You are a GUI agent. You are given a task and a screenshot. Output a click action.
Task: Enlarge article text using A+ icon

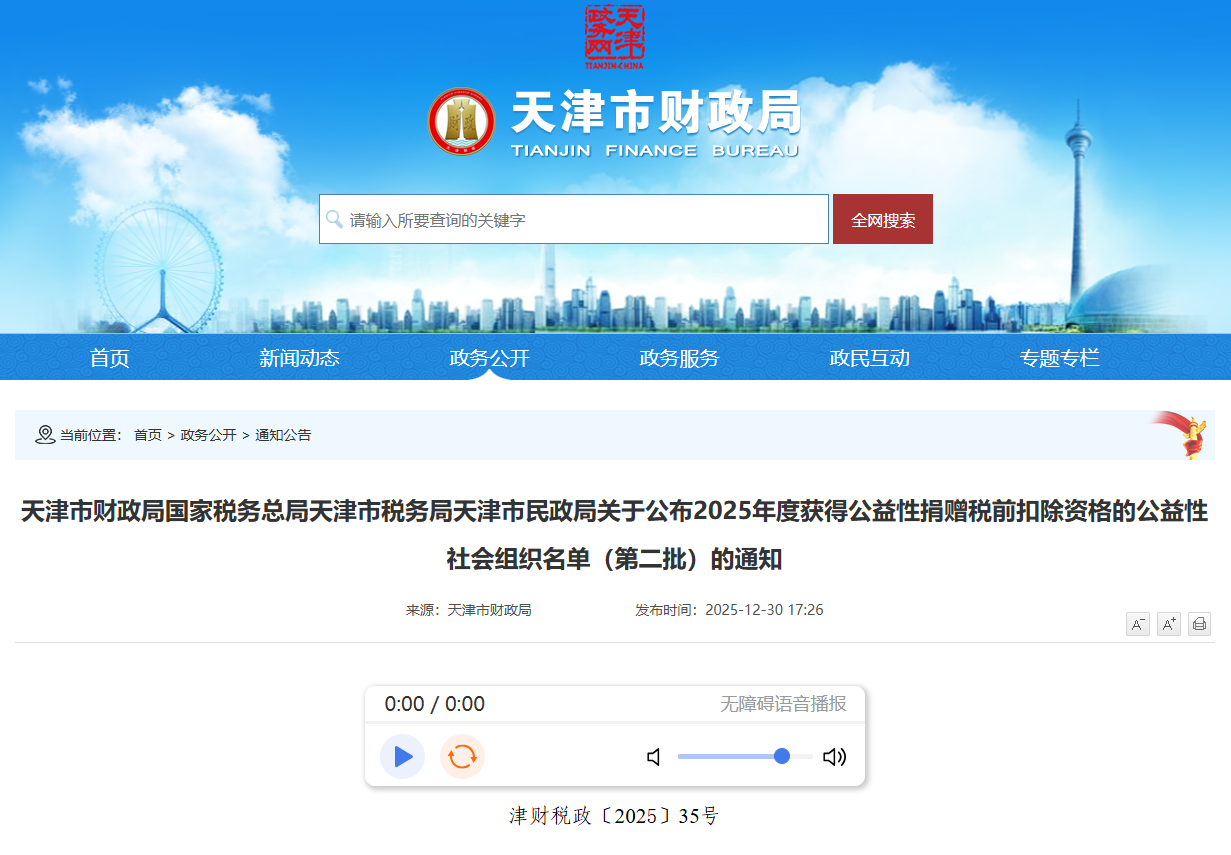[x=1168, y=623]
